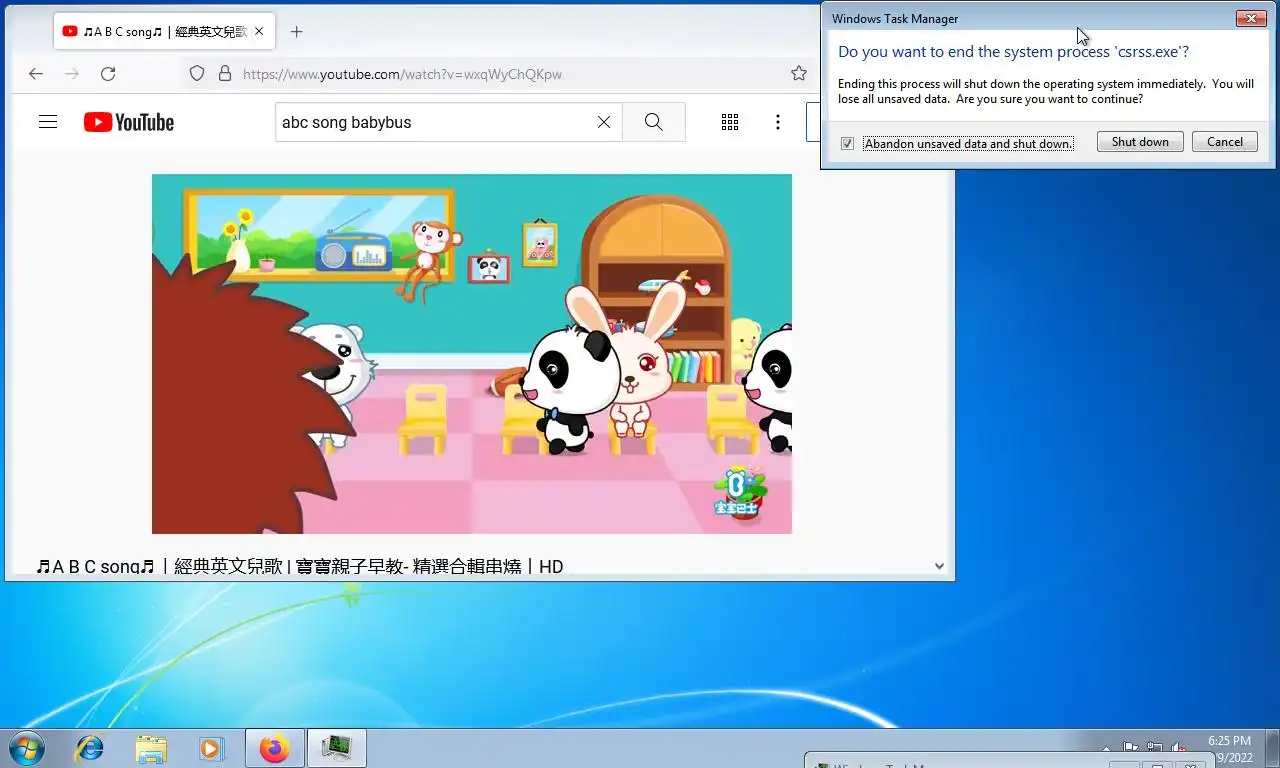Image resolution: width=1280 pixels, height=768 pixels.
Task: Open the Windows Start menu
Action: [x=26, y=748]
